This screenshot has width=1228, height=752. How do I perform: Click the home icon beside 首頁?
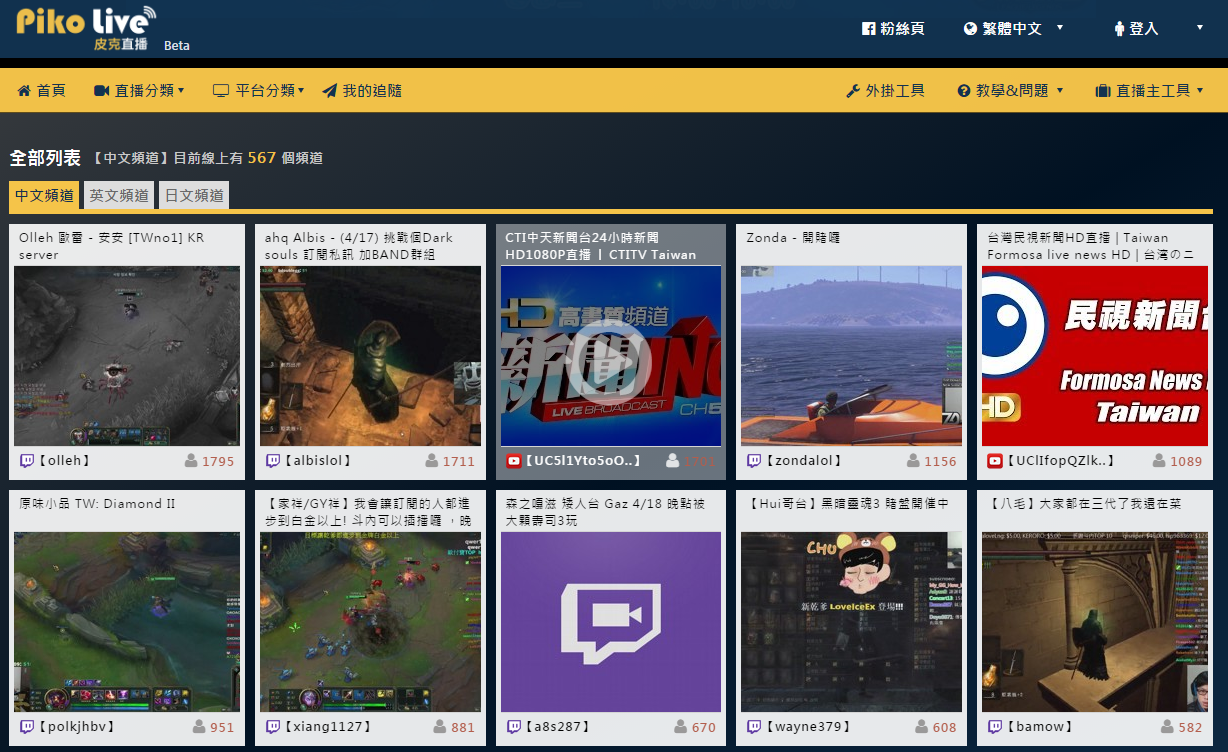[x=24, y=91]
